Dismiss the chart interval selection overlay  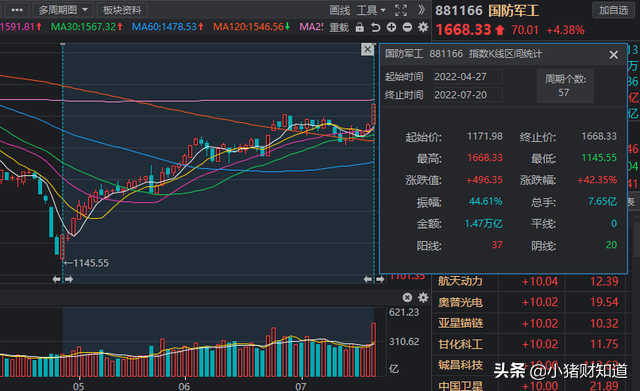tap(368, 49)
